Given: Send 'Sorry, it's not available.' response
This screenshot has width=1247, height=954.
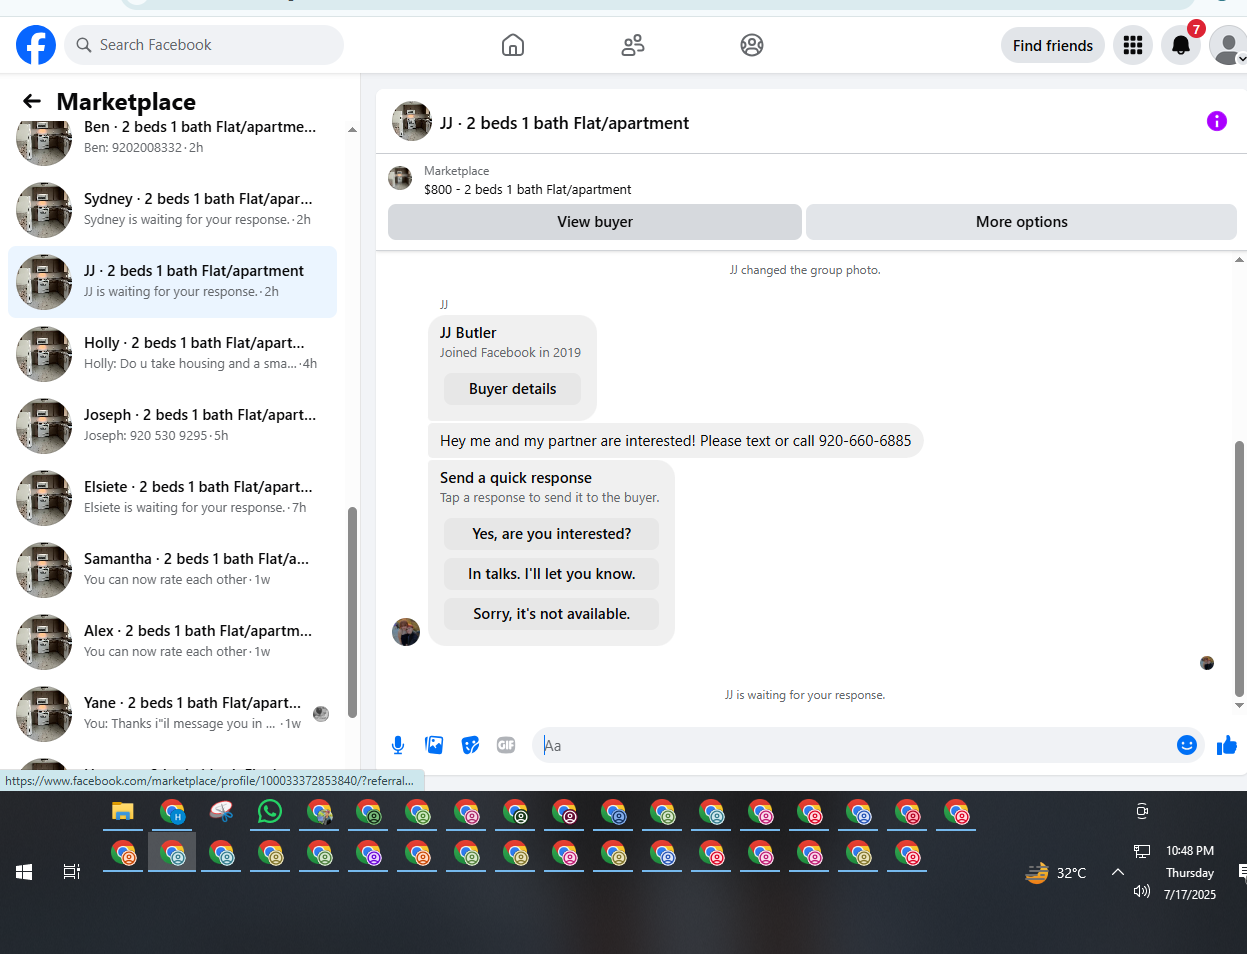Looking at the screenshot, I should pyautogui.click(x=551, y=614).
